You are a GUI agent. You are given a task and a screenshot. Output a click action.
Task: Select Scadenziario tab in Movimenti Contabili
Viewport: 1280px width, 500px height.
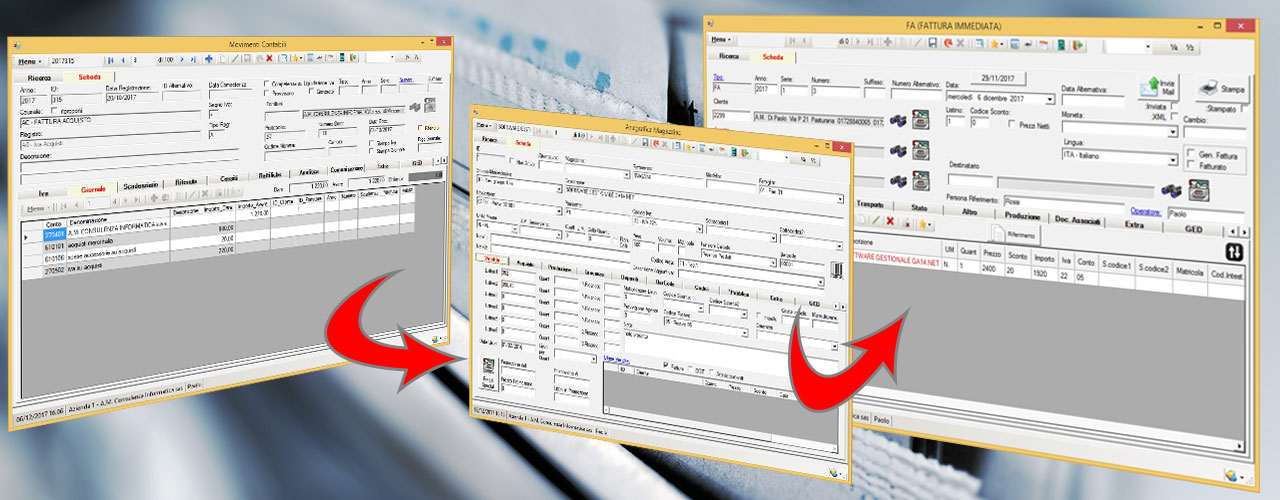141,186
